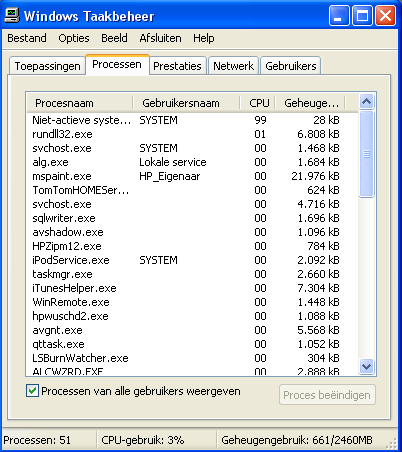Switch to the Toepassingen tab
402x452 pixels.
tap(47, 66)
